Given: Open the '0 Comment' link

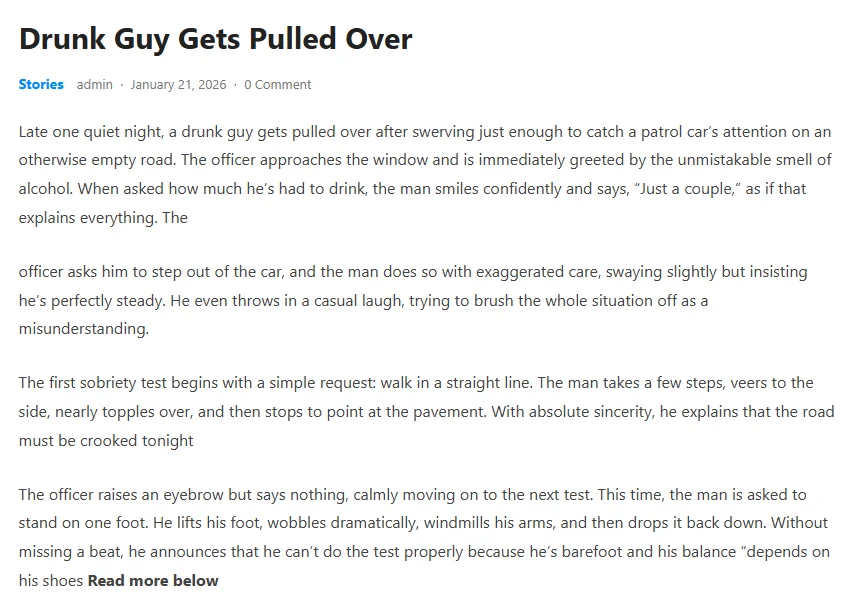Looking at the screenshot, I should pyautogui.click(x=278, y=85).
